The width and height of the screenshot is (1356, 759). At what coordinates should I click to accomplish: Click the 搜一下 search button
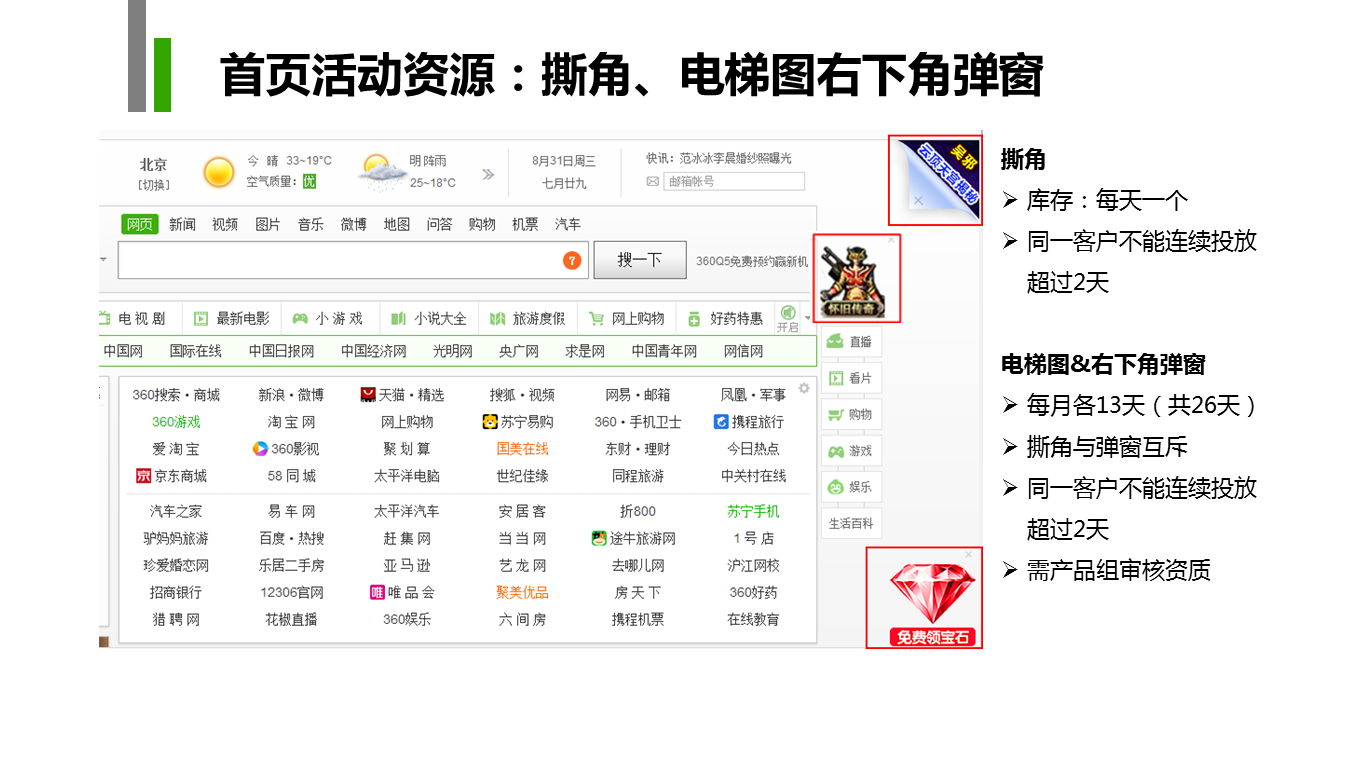(x=640, y=260)
